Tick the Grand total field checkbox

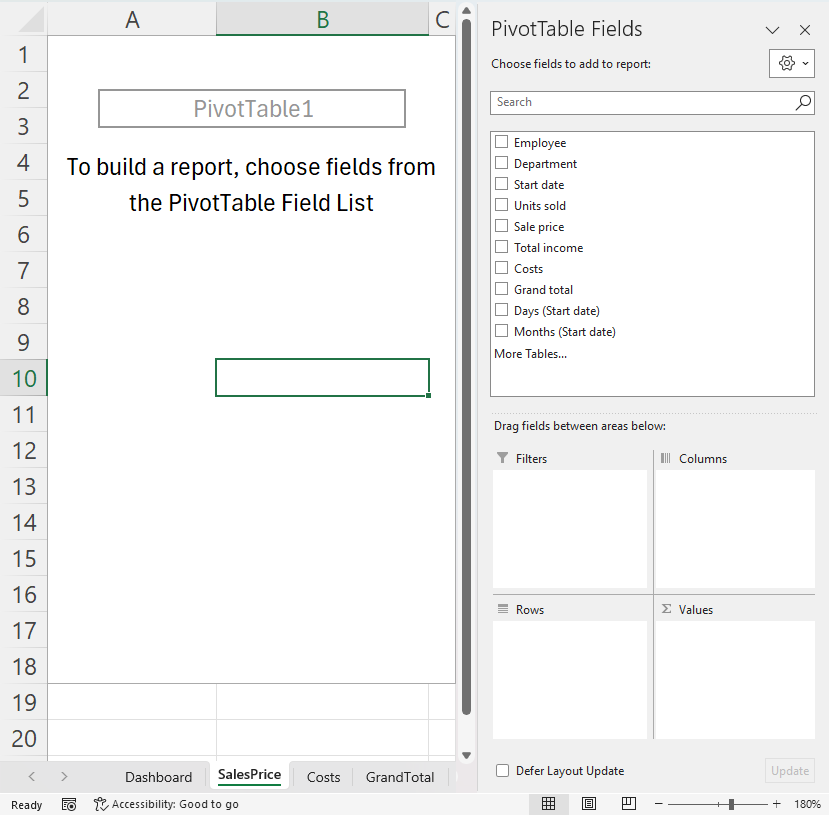pos(502,289)
